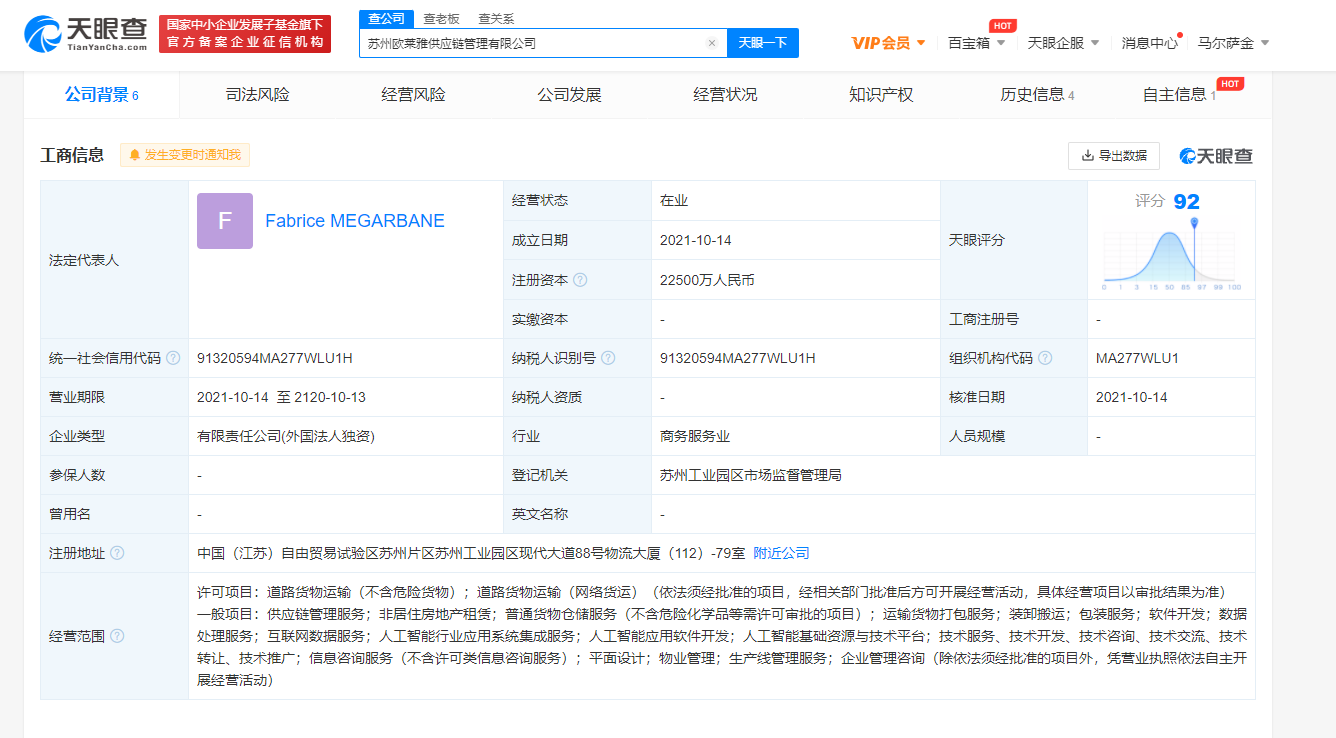Click the 导出数据 export button
This screenshot has width=1336, height=738.
point(1114,156)
